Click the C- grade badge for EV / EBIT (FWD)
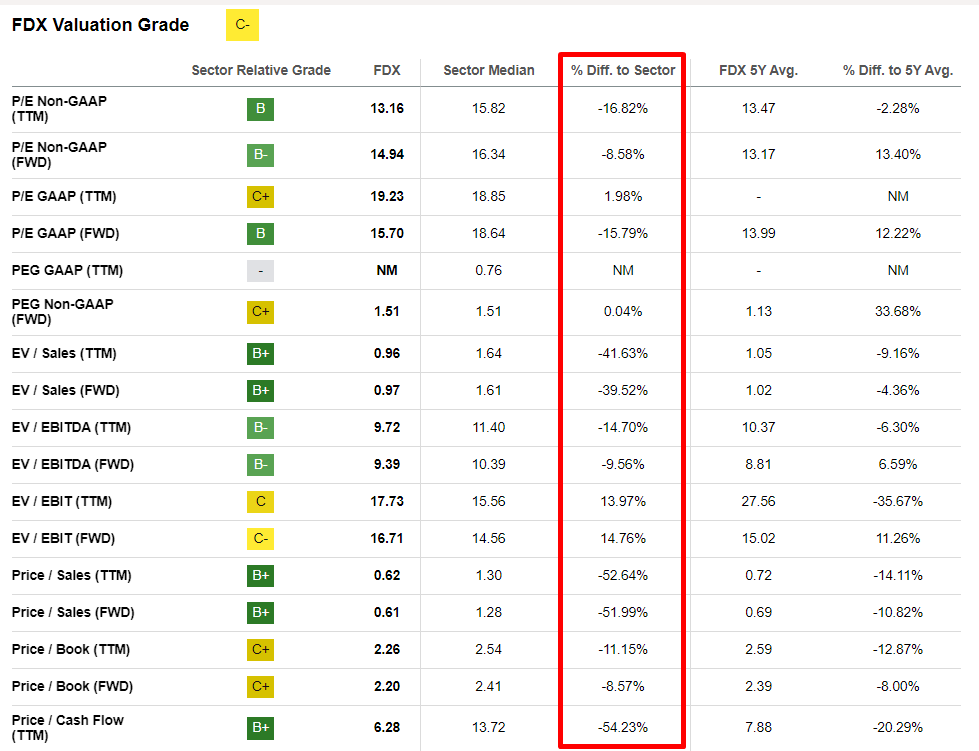The width and height of the screenshot is (979, 751). (260, 539)
